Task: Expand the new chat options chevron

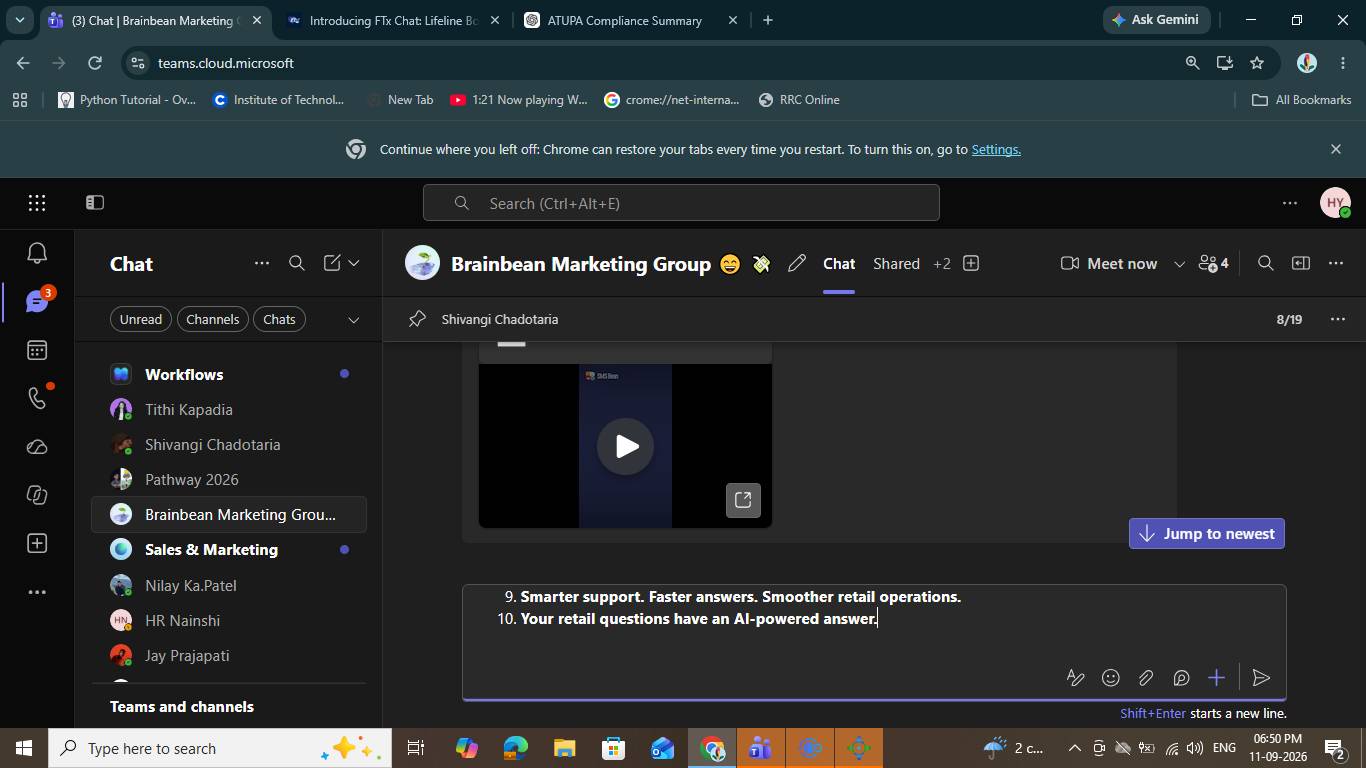Action: pos(353,263)
